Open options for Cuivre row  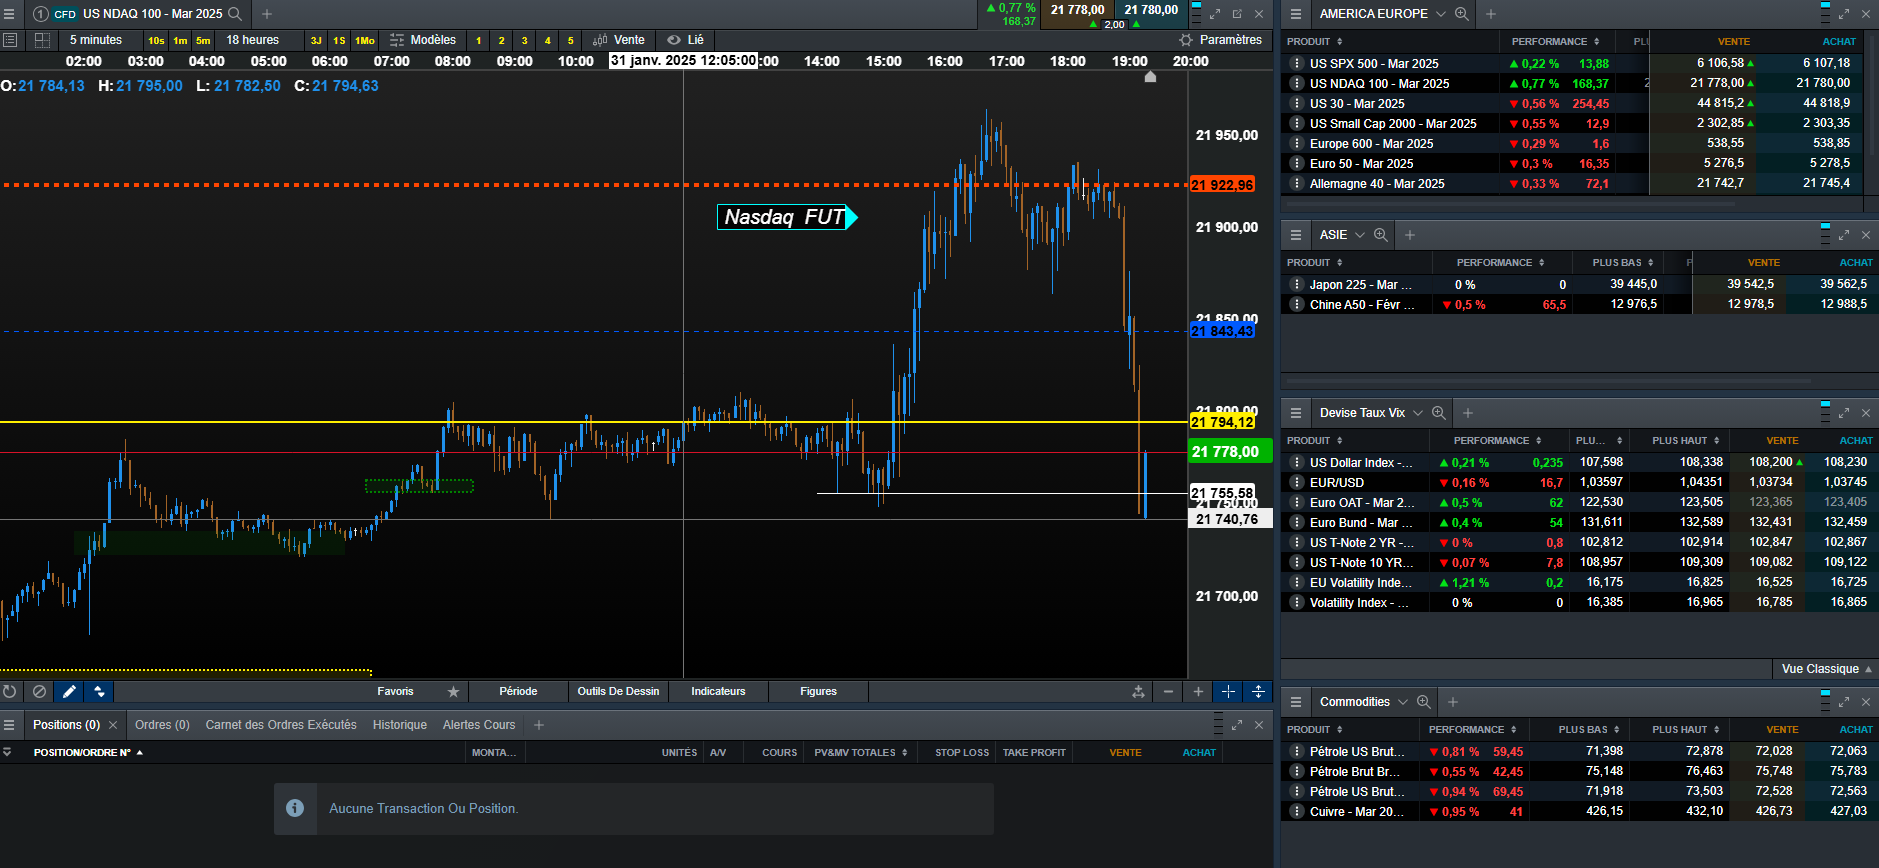[1297, 811]
